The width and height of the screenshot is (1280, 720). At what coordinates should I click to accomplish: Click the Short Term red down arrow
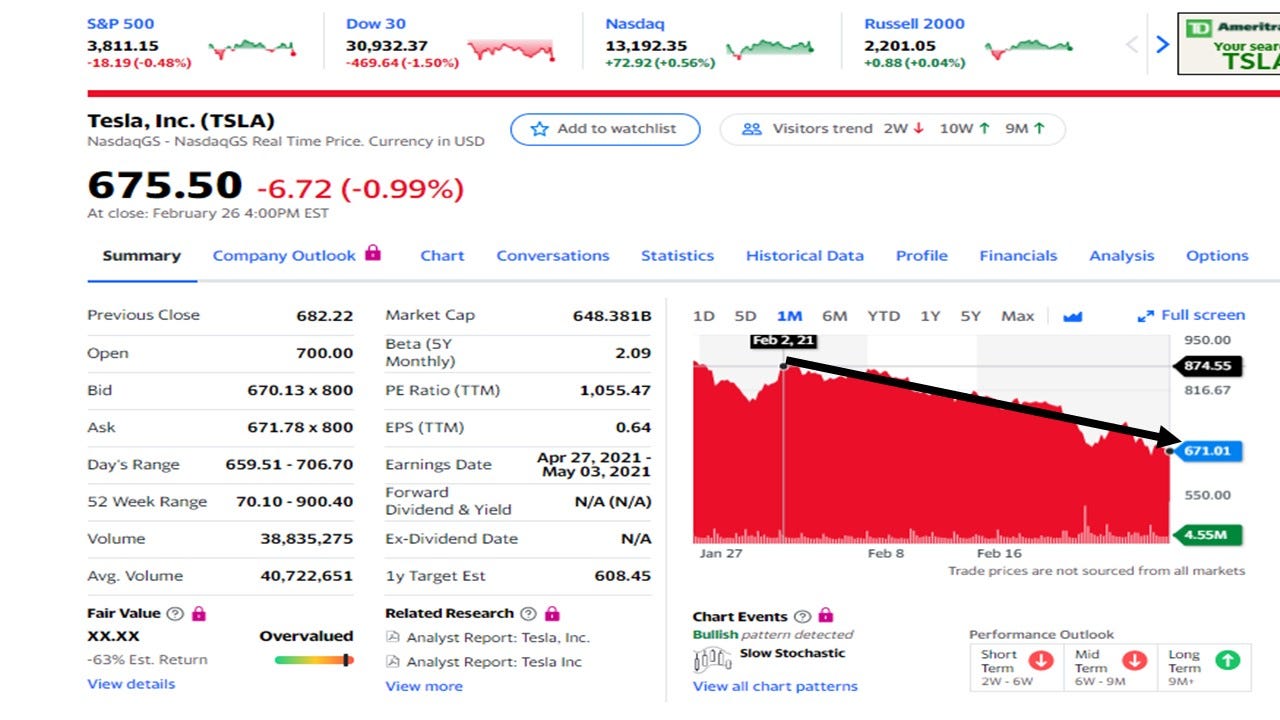[x=1041, y=662]
